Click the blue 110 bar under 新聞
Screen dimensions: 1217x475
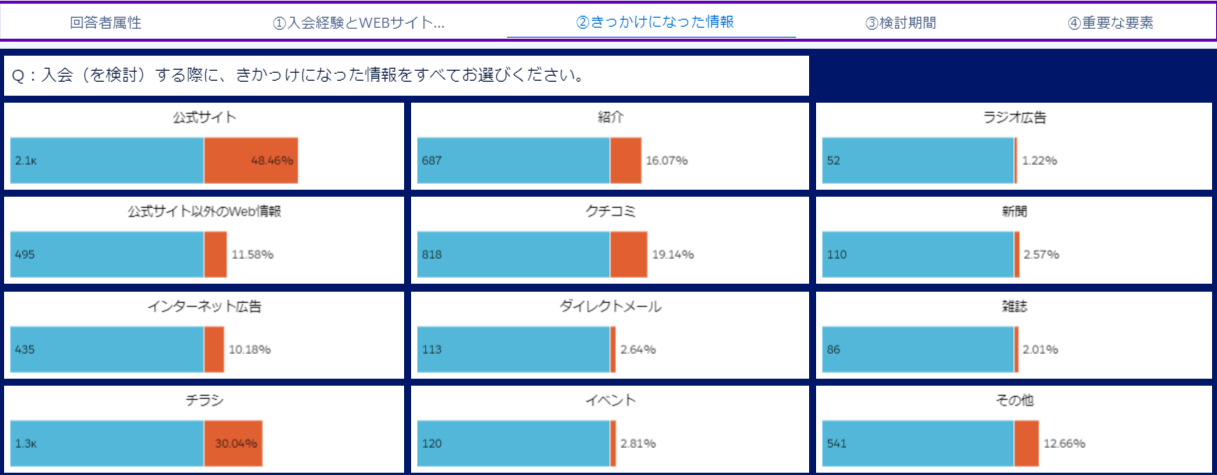pyautogui.click(x=918, y=254)
